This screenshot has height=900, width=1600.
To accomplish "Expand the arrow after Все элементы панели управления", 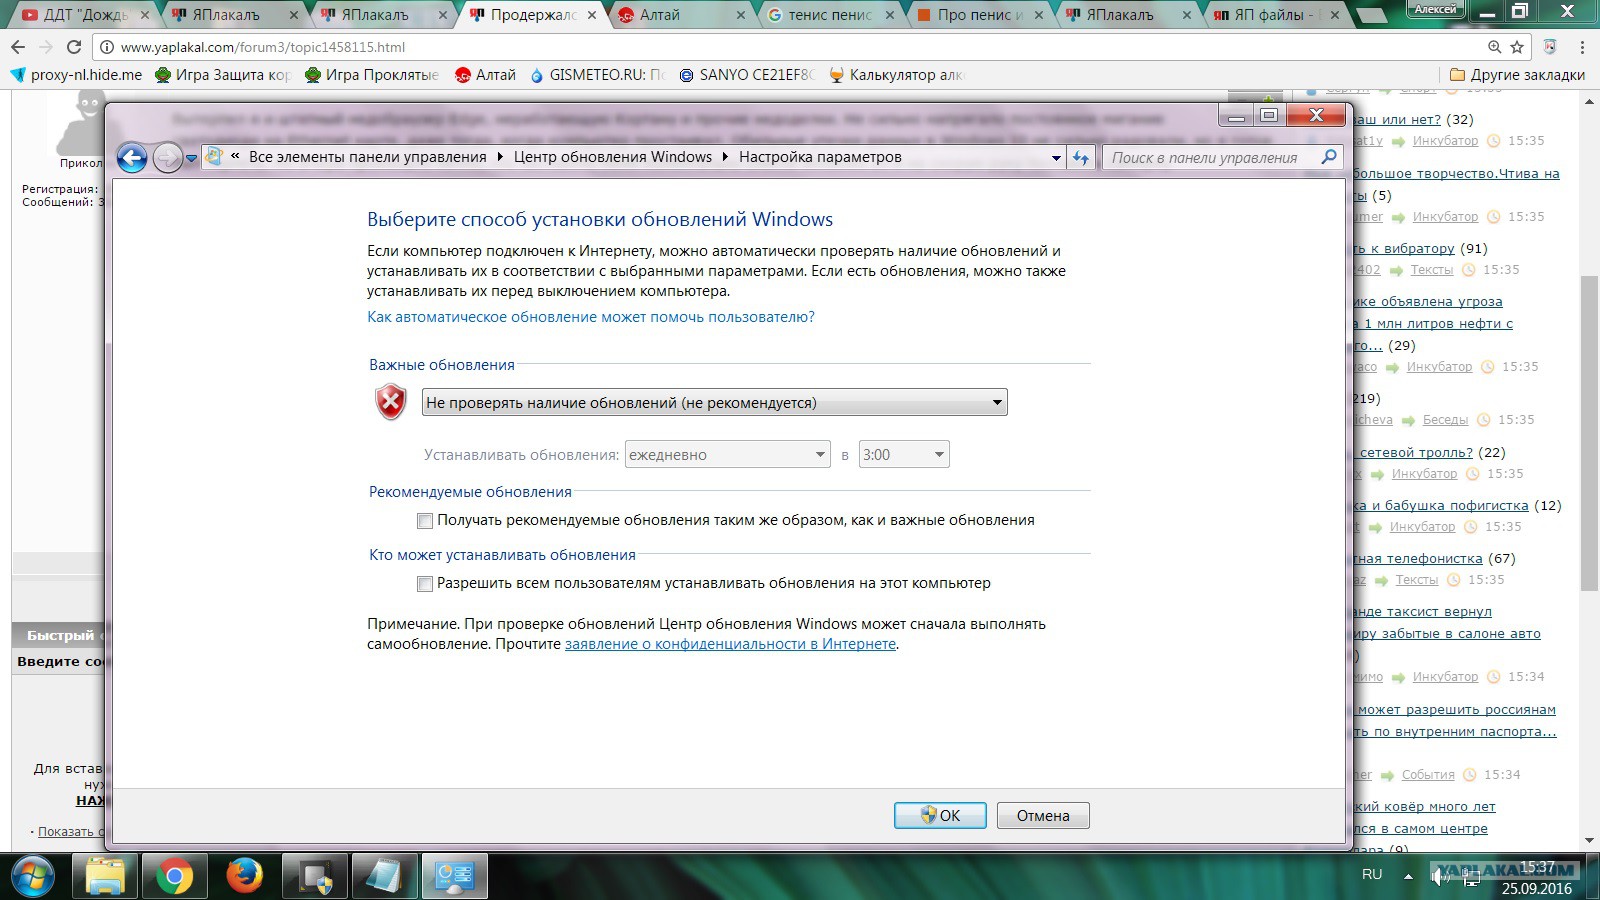I will coord(500,157).
